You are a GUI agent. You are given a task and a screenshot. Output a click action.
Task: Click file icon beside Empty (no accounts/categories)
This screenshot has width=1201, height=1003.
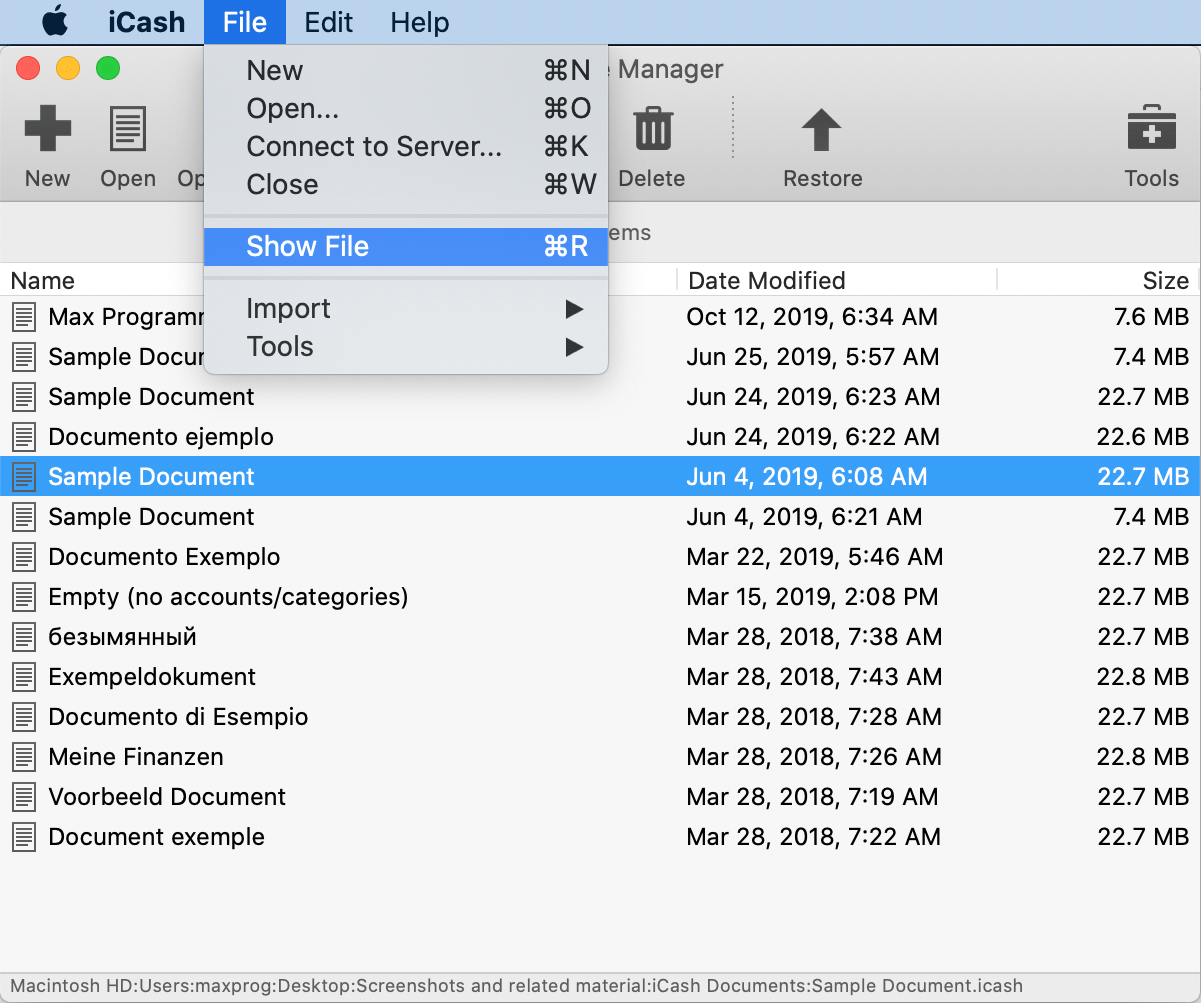tap(23, 597)
